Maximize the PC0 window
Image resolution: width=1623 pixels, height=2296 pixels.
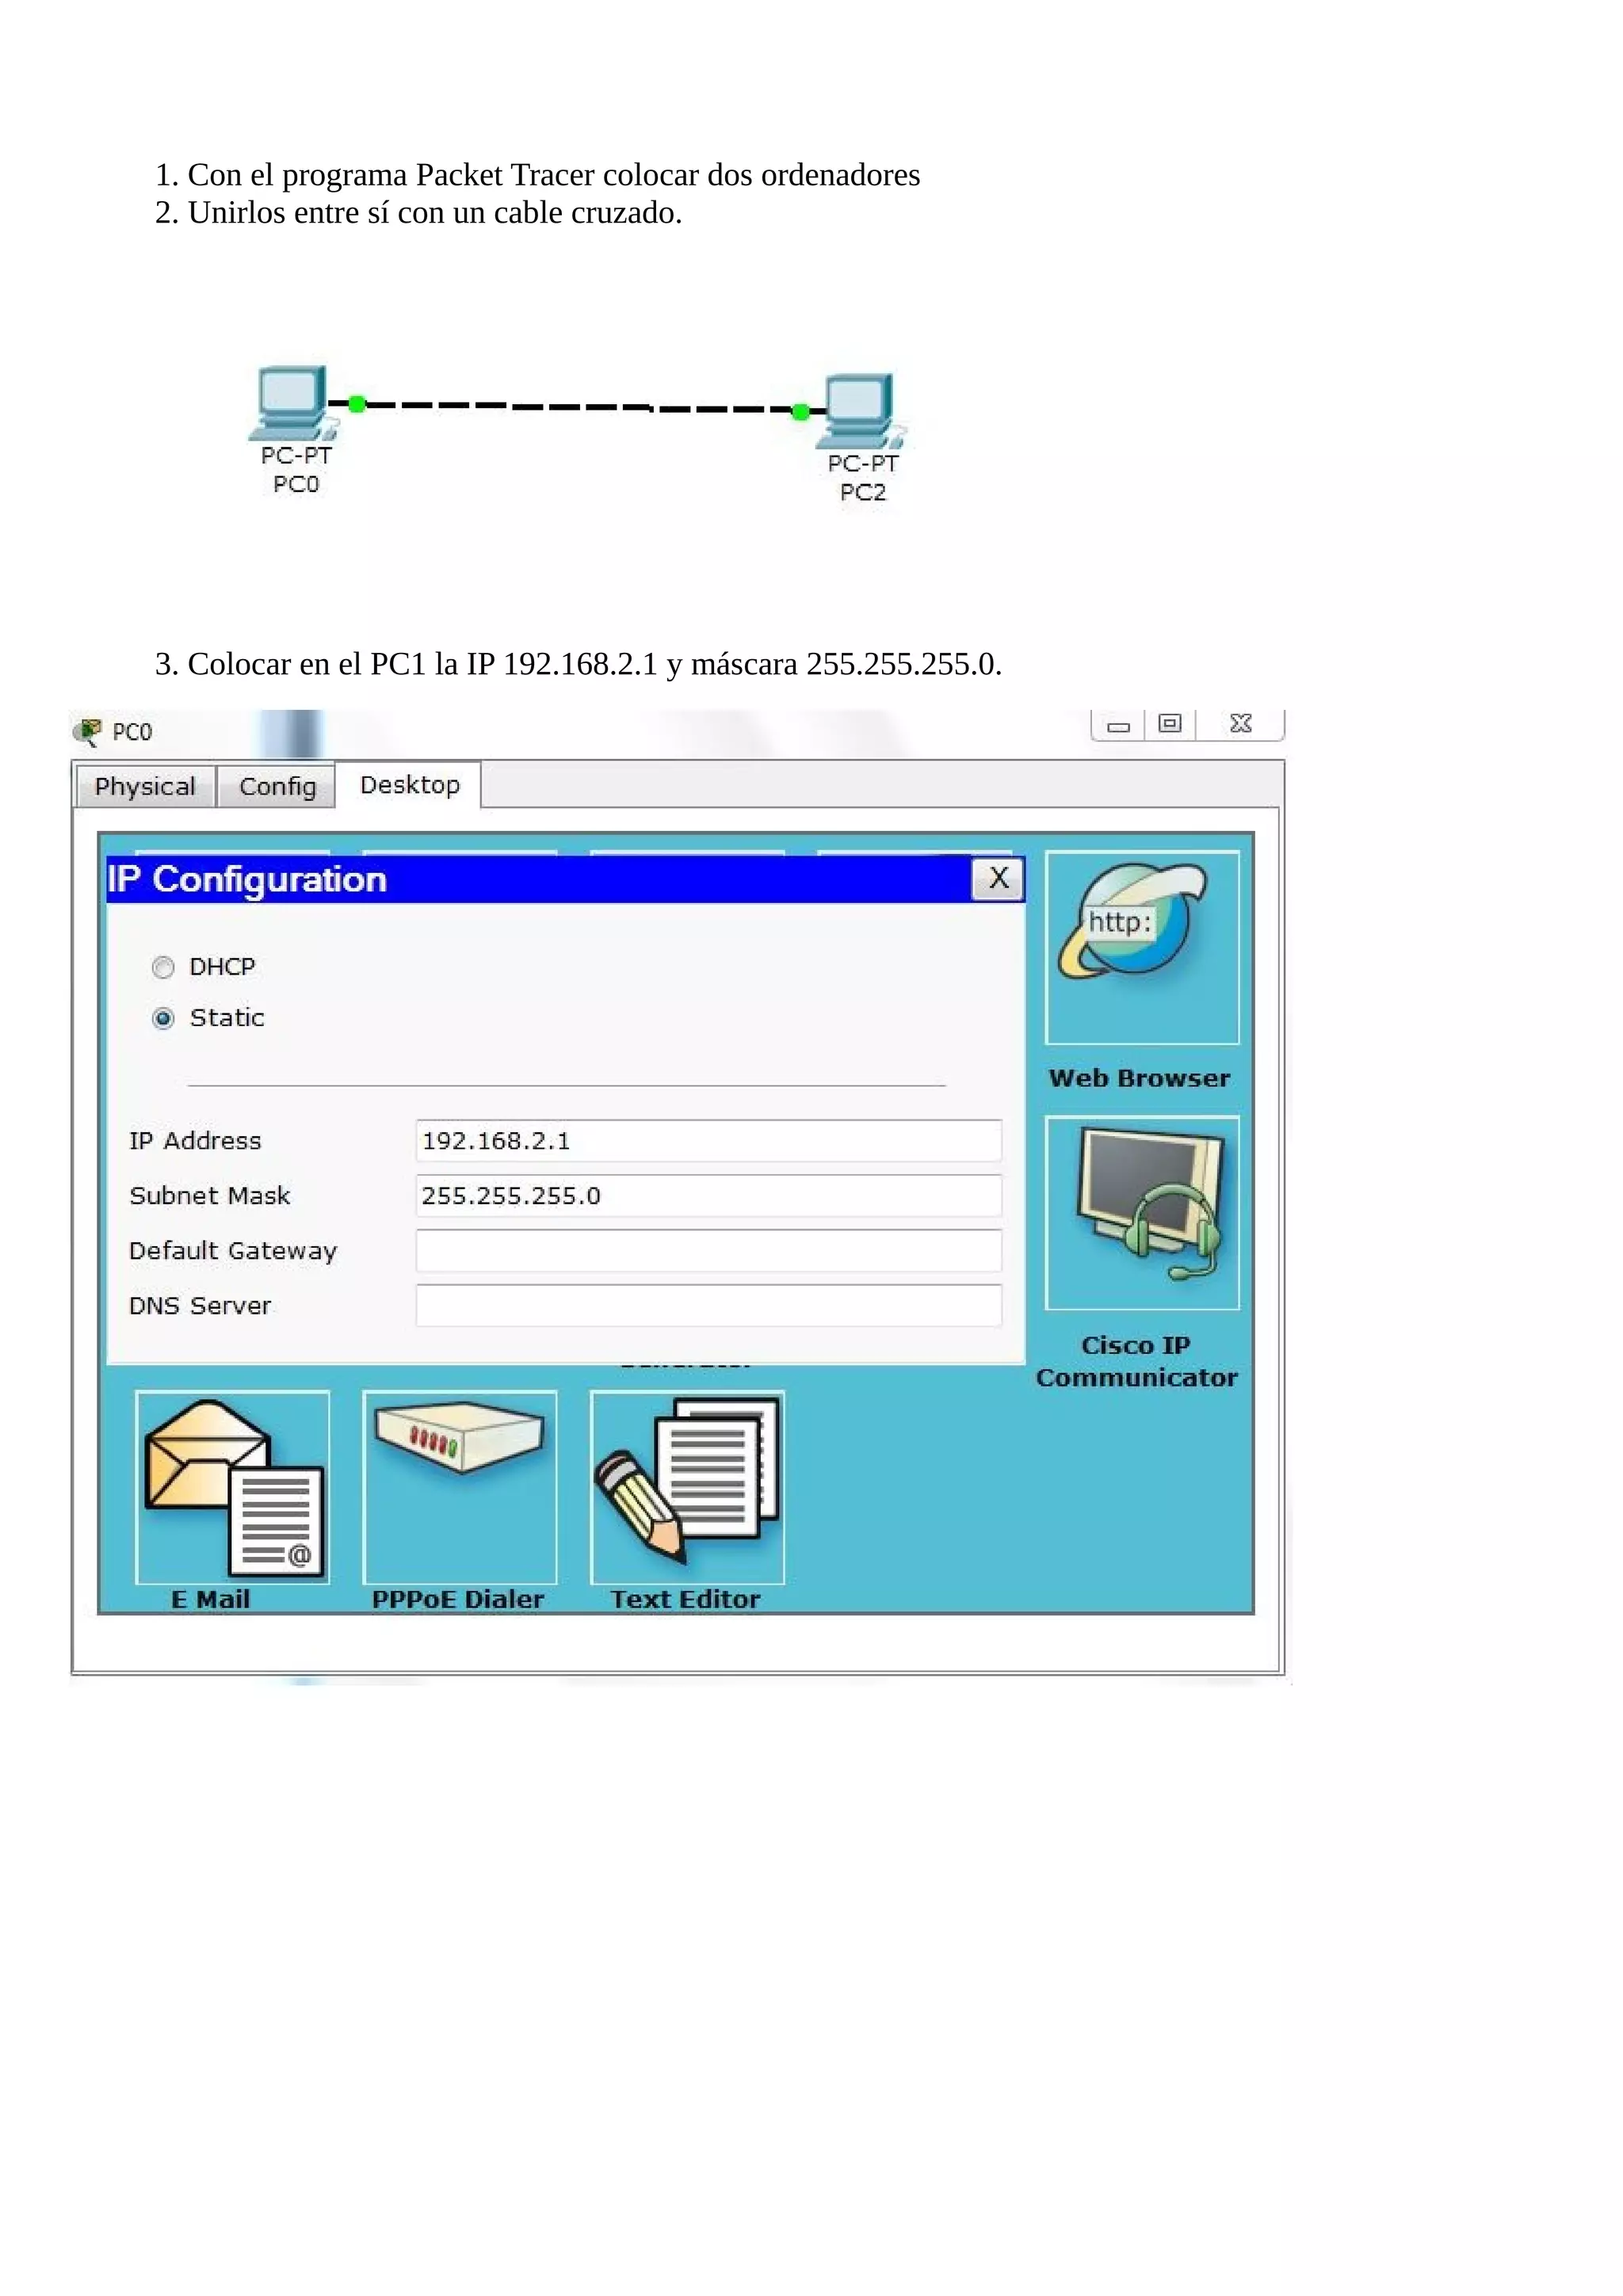(1169, 724)
